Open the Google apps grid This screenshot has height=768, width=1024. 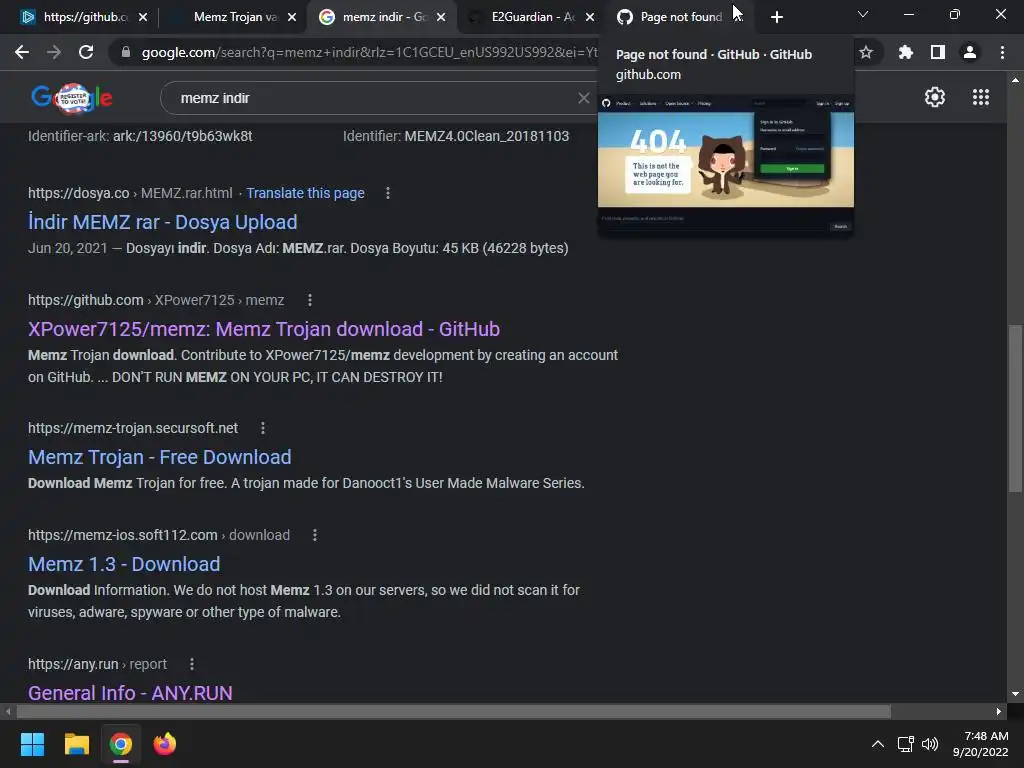click(x=980, y=97)
